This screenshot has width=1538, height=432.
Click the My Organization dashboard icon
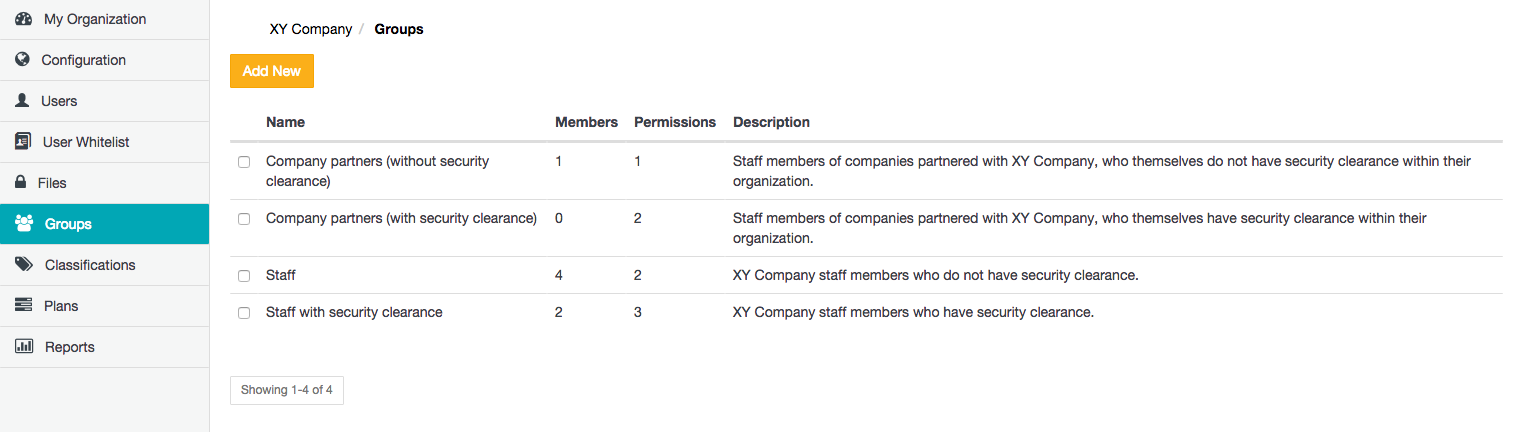(x=24, y=19)
